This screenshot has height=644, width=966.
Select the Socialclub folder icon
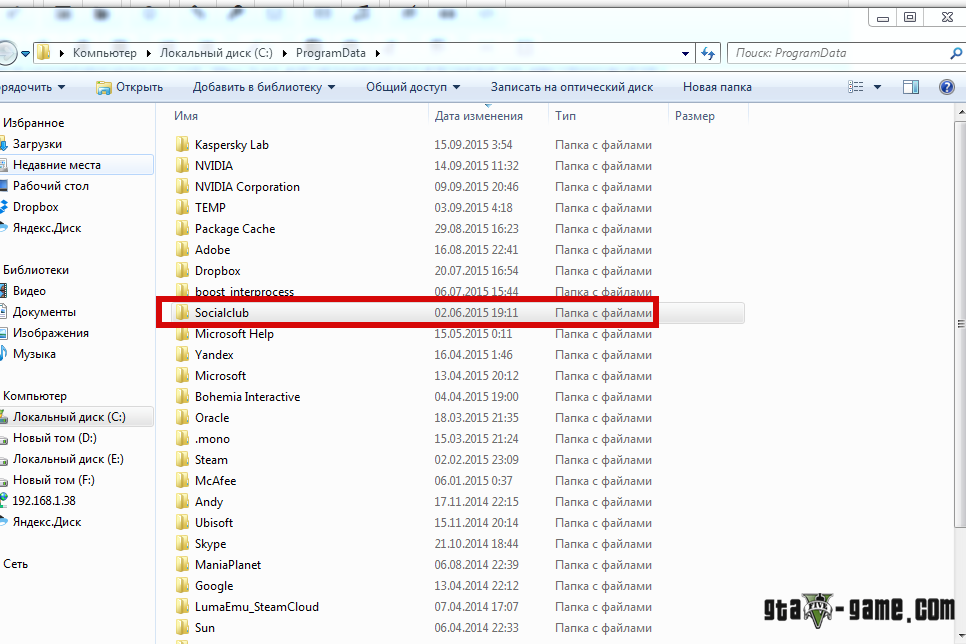(x=182, y=312)
